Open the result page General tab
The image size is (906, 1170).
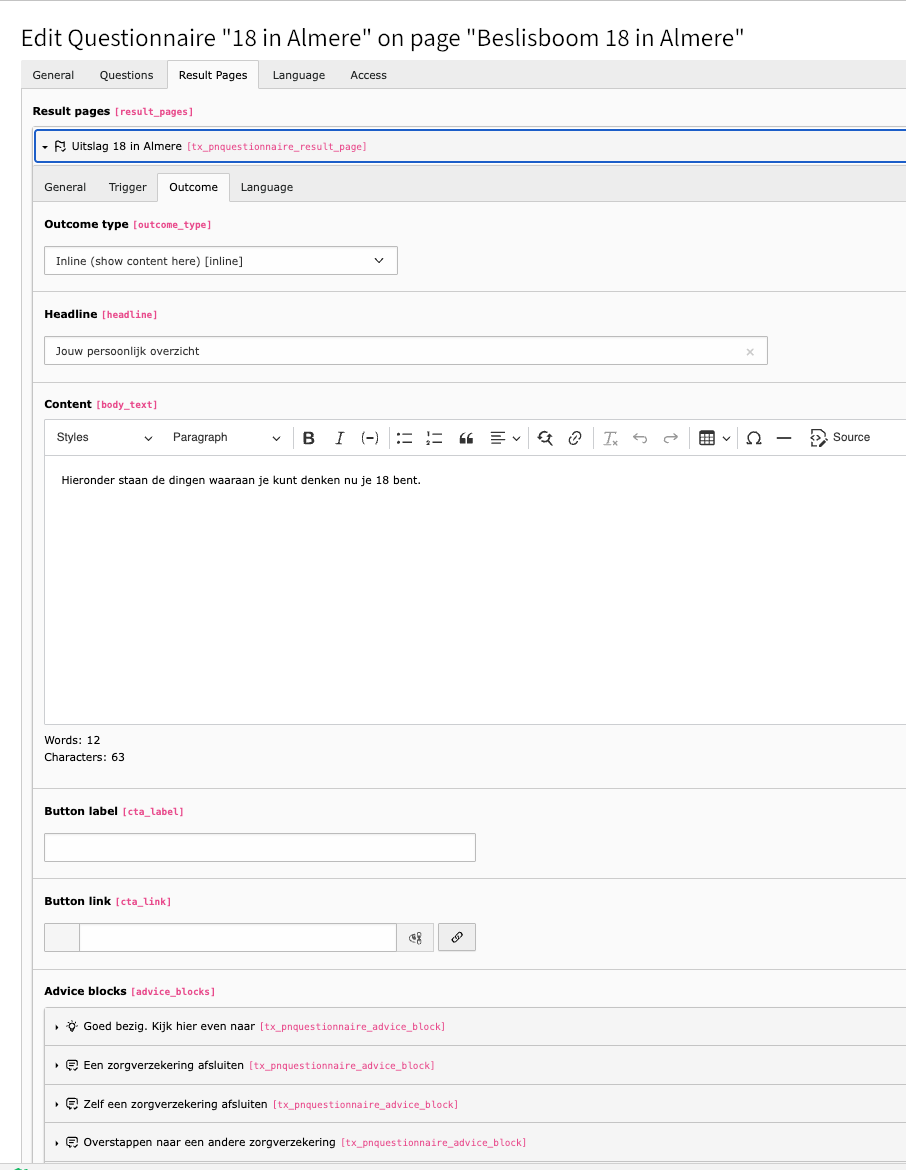point(65,187)
